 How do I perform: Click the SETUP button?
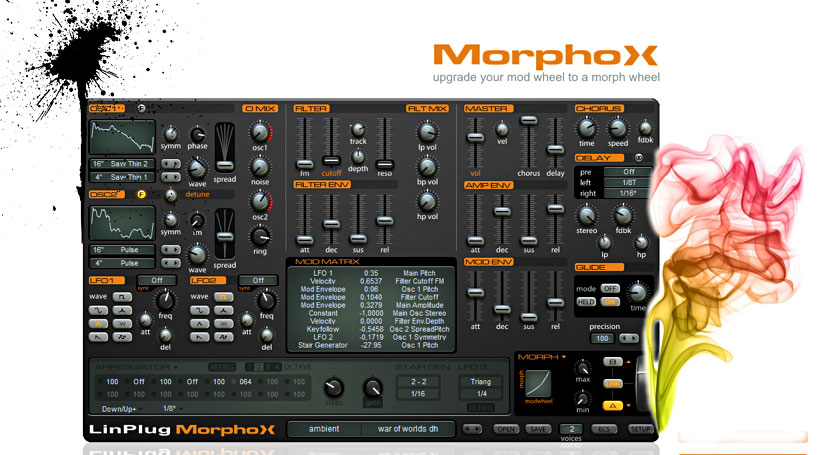pyautogui.click(x=640, y=429)
